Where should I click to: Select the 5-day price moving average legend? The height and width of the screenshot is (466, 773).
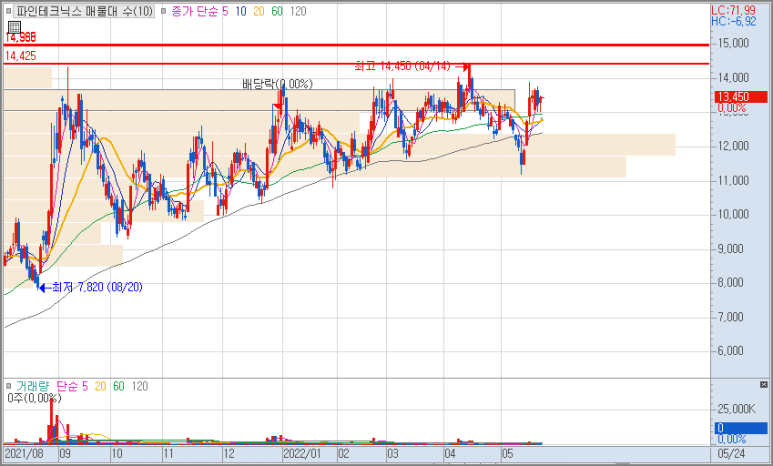[x=225, y=11]
